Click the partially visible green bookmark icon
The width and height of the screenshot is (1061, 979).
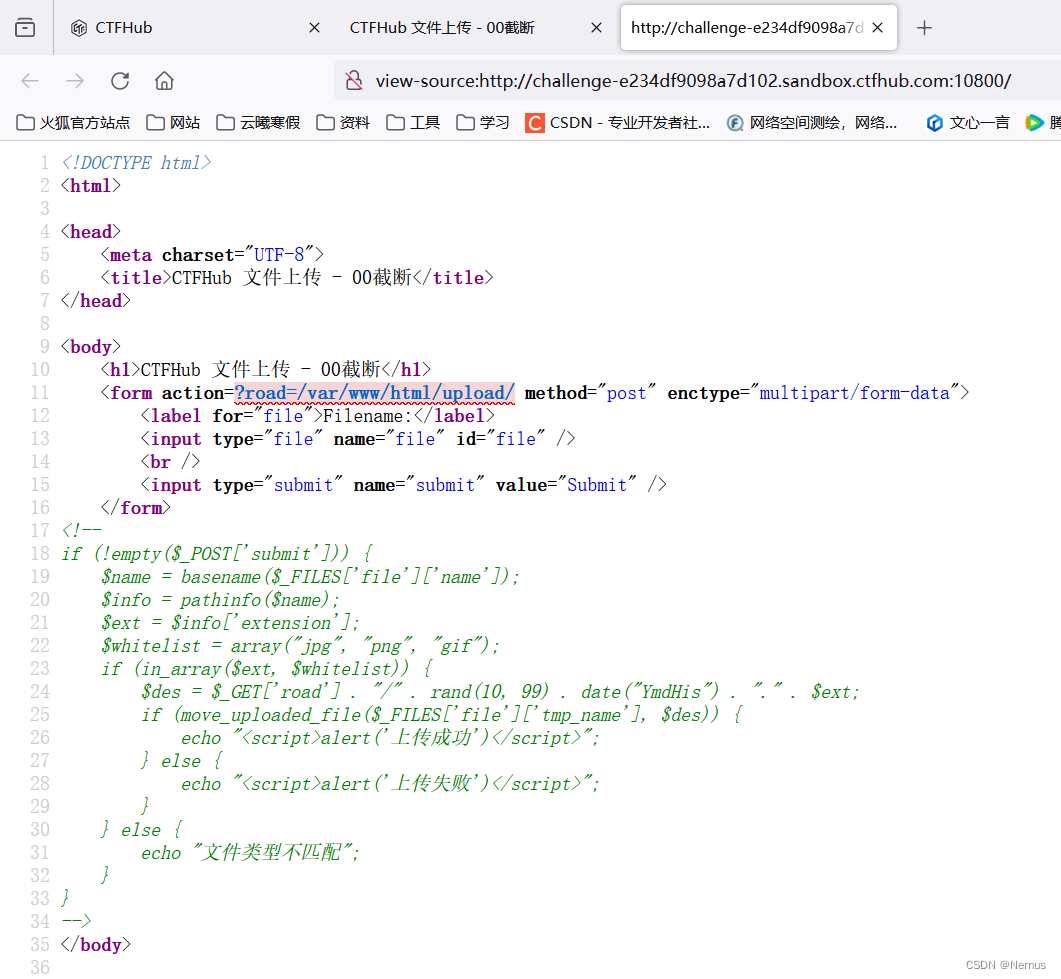pos(1034,122)
